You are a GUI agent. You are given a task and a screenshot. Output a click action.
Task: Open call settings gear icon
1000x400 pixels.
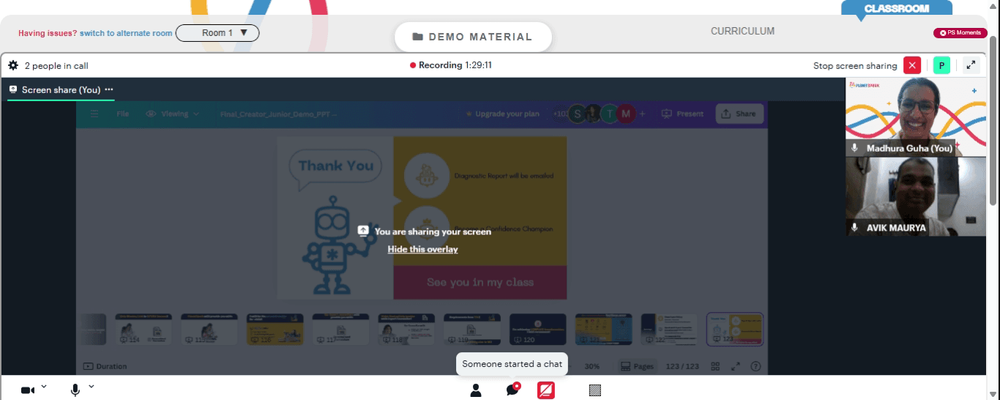click(13, 65)
